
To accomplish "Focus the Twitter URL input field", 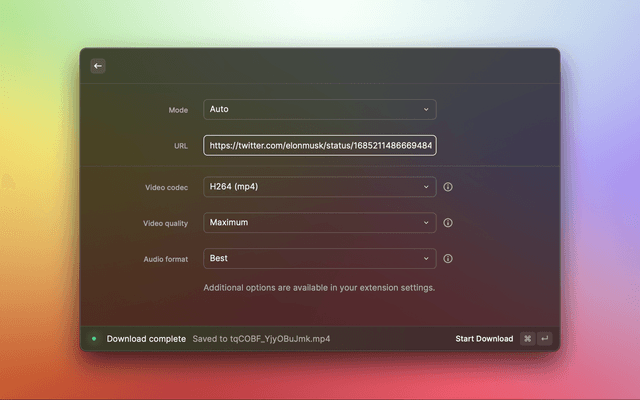I will [319, 146].
